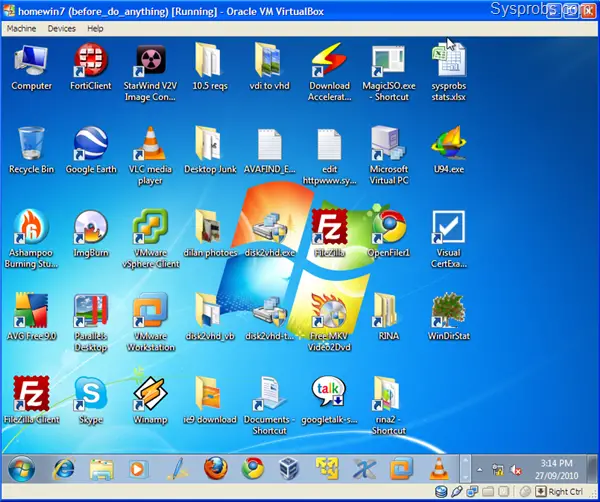This screenshot has height=502, width=600.
Task: Launch Google Chrome from the taskbar
Action: tap(253, 469)
